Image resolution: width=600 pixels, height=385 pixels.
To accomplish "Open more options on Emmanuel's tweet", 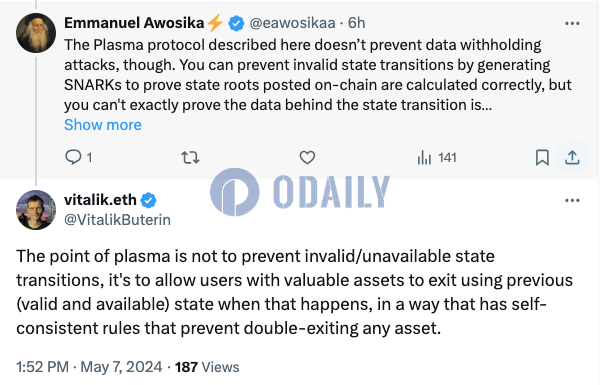I will point(572,23).
